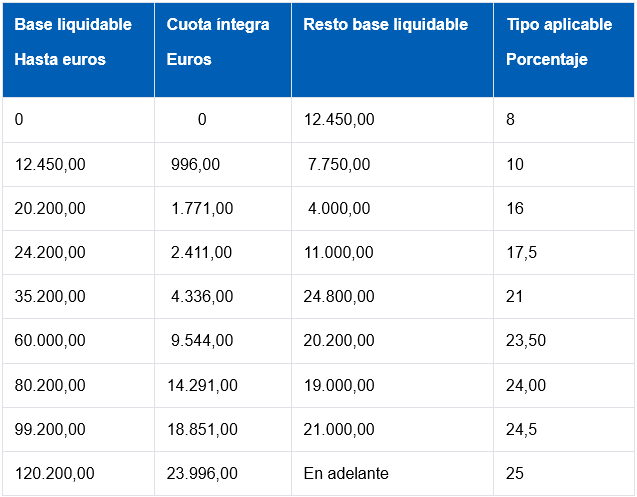Click the 99.200,00 base liquidable cell
The height and width of the screenshot is (497, 637).
tap(50, 428)
